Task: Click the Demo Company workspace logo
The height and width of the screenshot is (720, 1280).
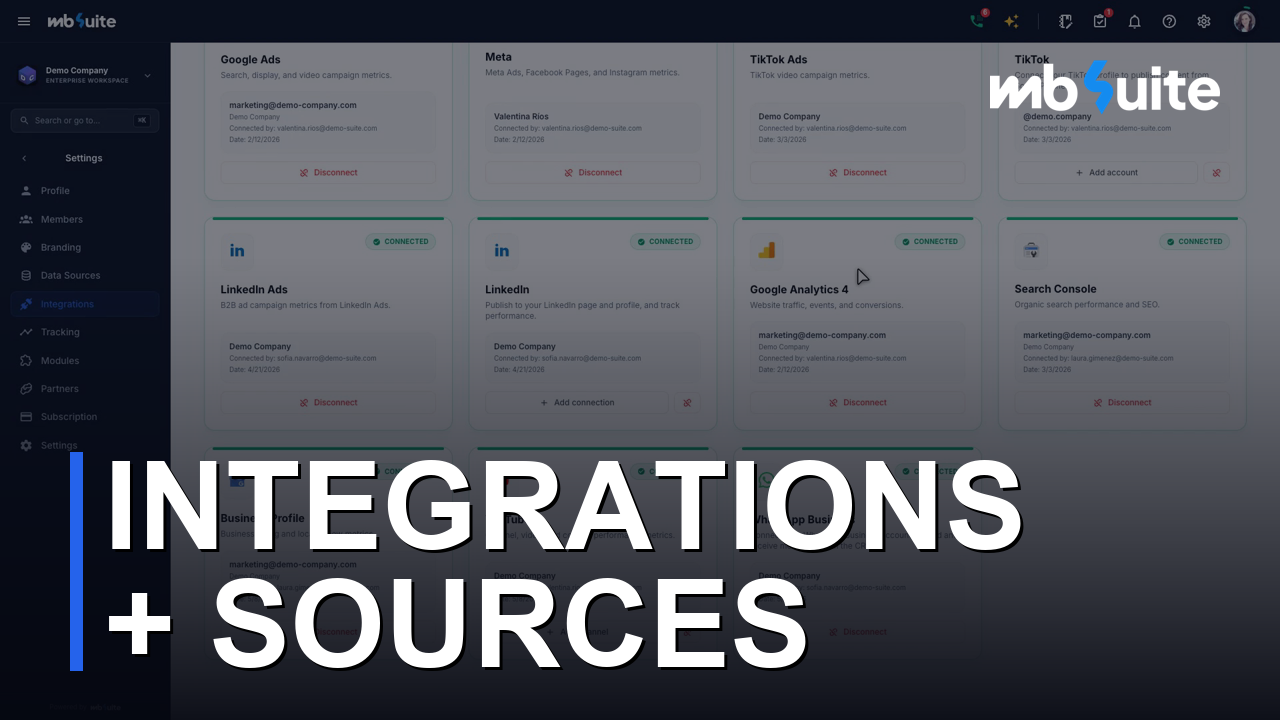Action: click(28, 75)
